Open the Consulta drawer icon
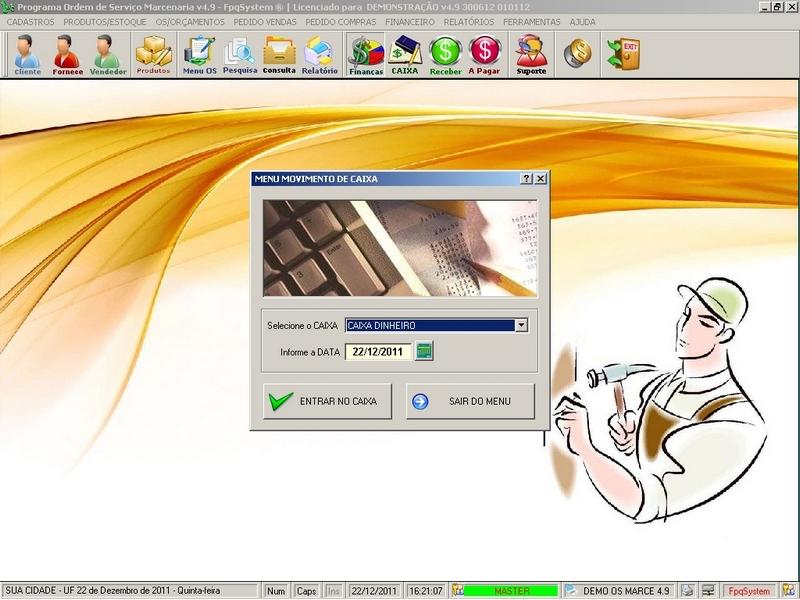Image resolution: width=800 pixels, height=600 pixels. [279, 55]
